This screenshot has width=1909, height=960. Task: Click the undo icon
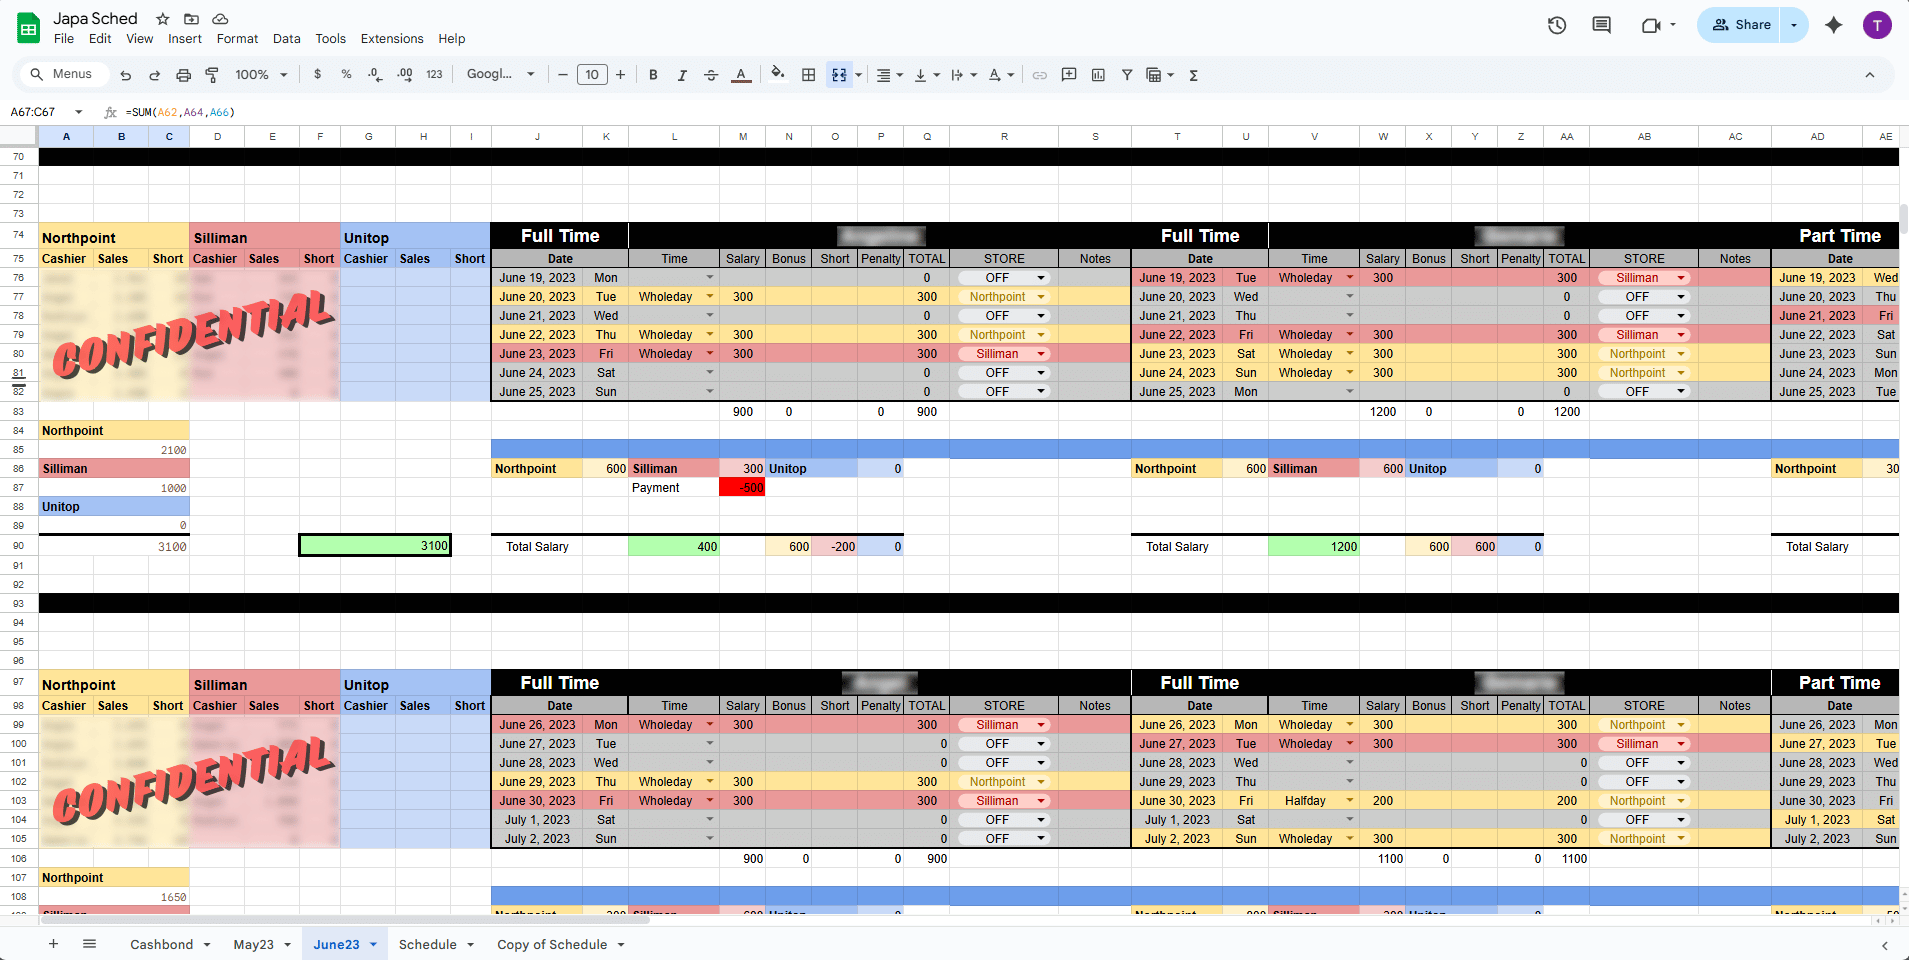click(125, 75)
